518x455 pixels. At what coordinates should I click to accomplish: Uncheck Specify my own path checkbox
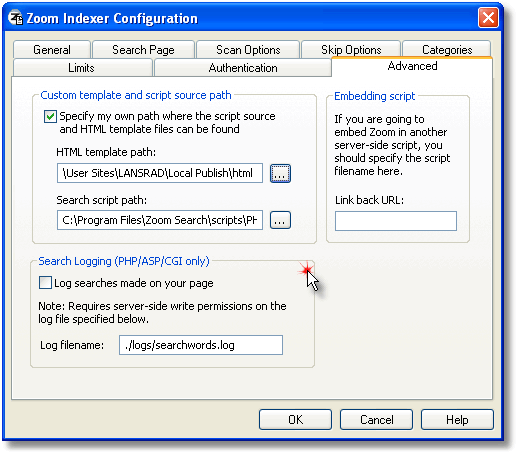pos(50,117)
